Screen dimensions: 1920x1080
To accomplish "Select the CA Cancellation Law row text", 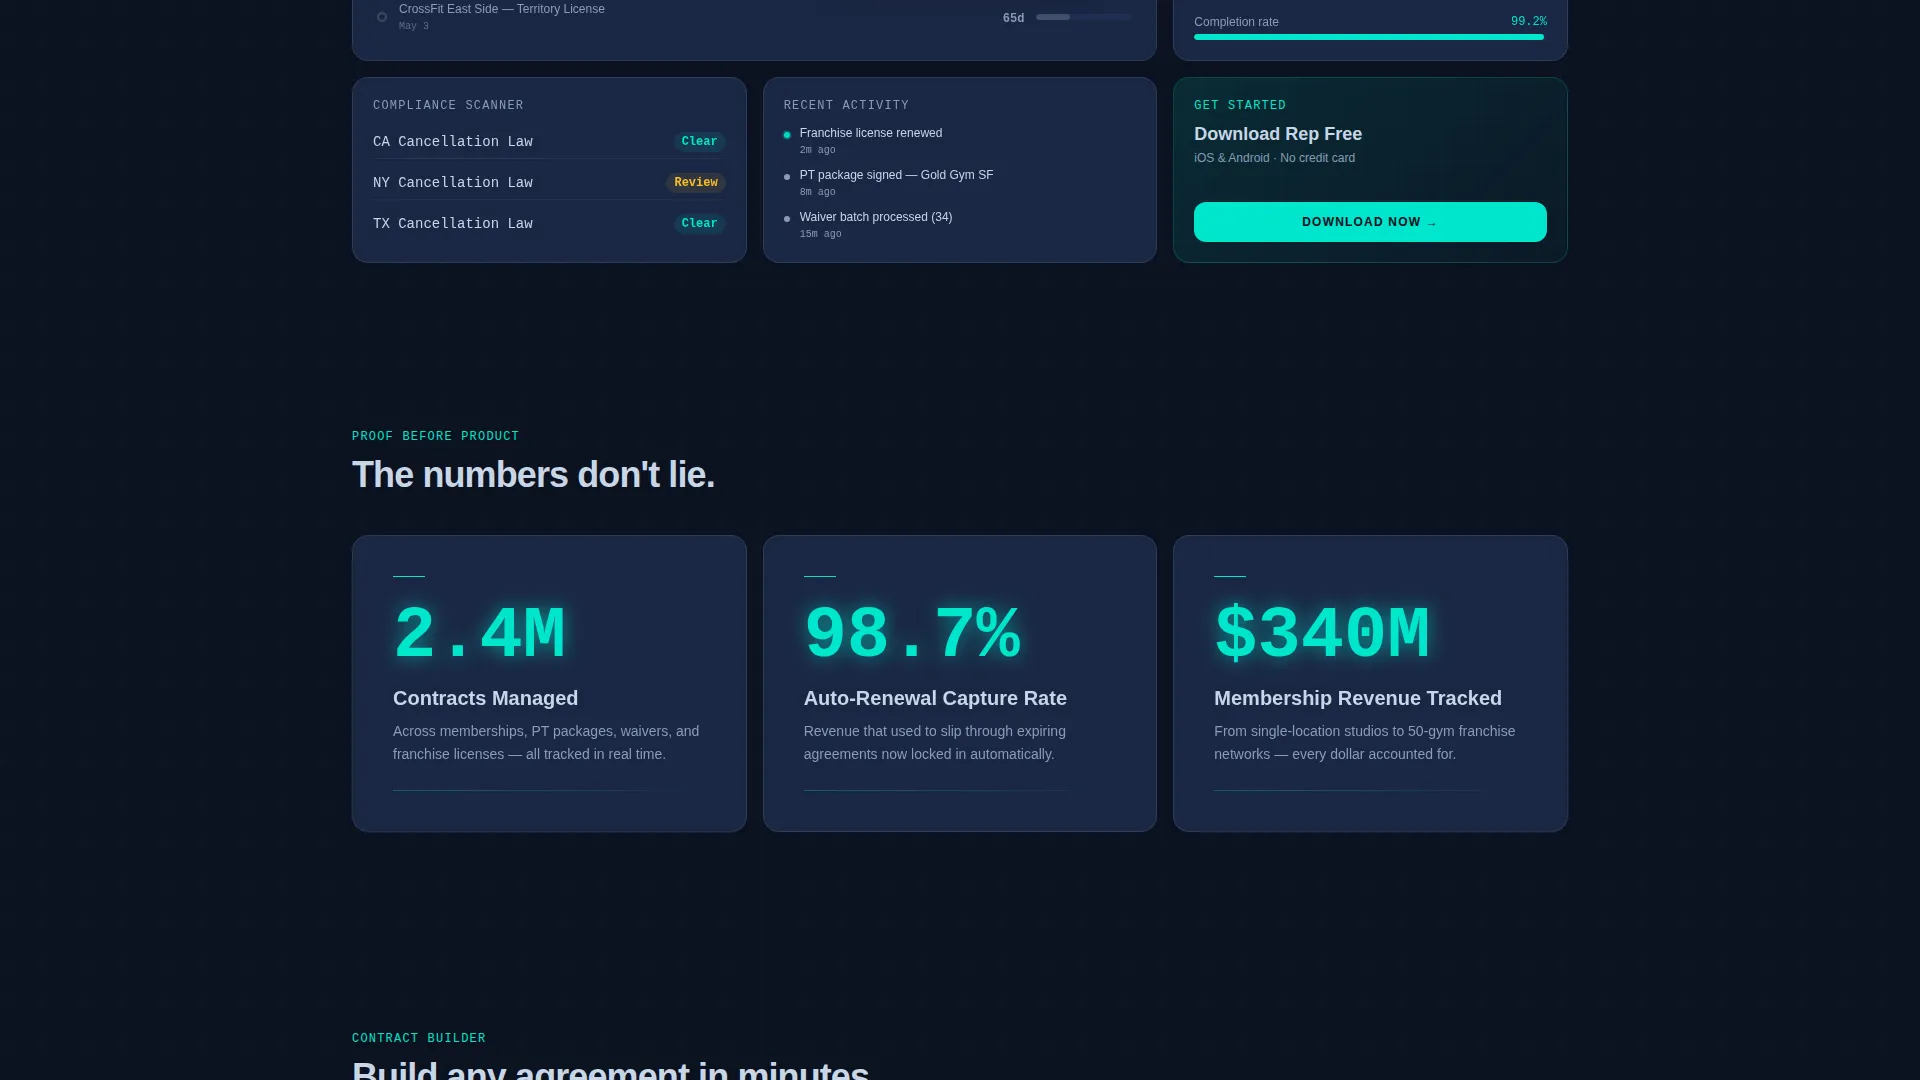I will coord(453,142).
